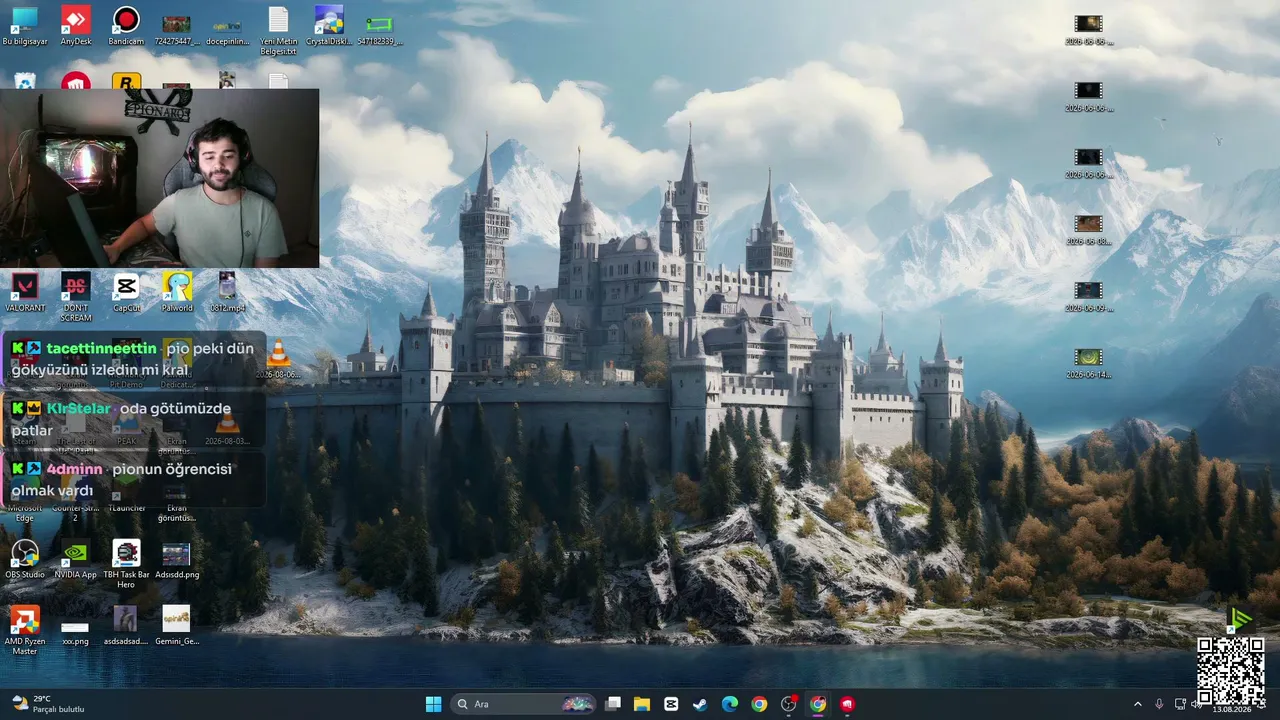1280x720 pixels.
Task: Open OBS Studio from the taskbar
Action: pyautogui.click(x=788, y=704)
